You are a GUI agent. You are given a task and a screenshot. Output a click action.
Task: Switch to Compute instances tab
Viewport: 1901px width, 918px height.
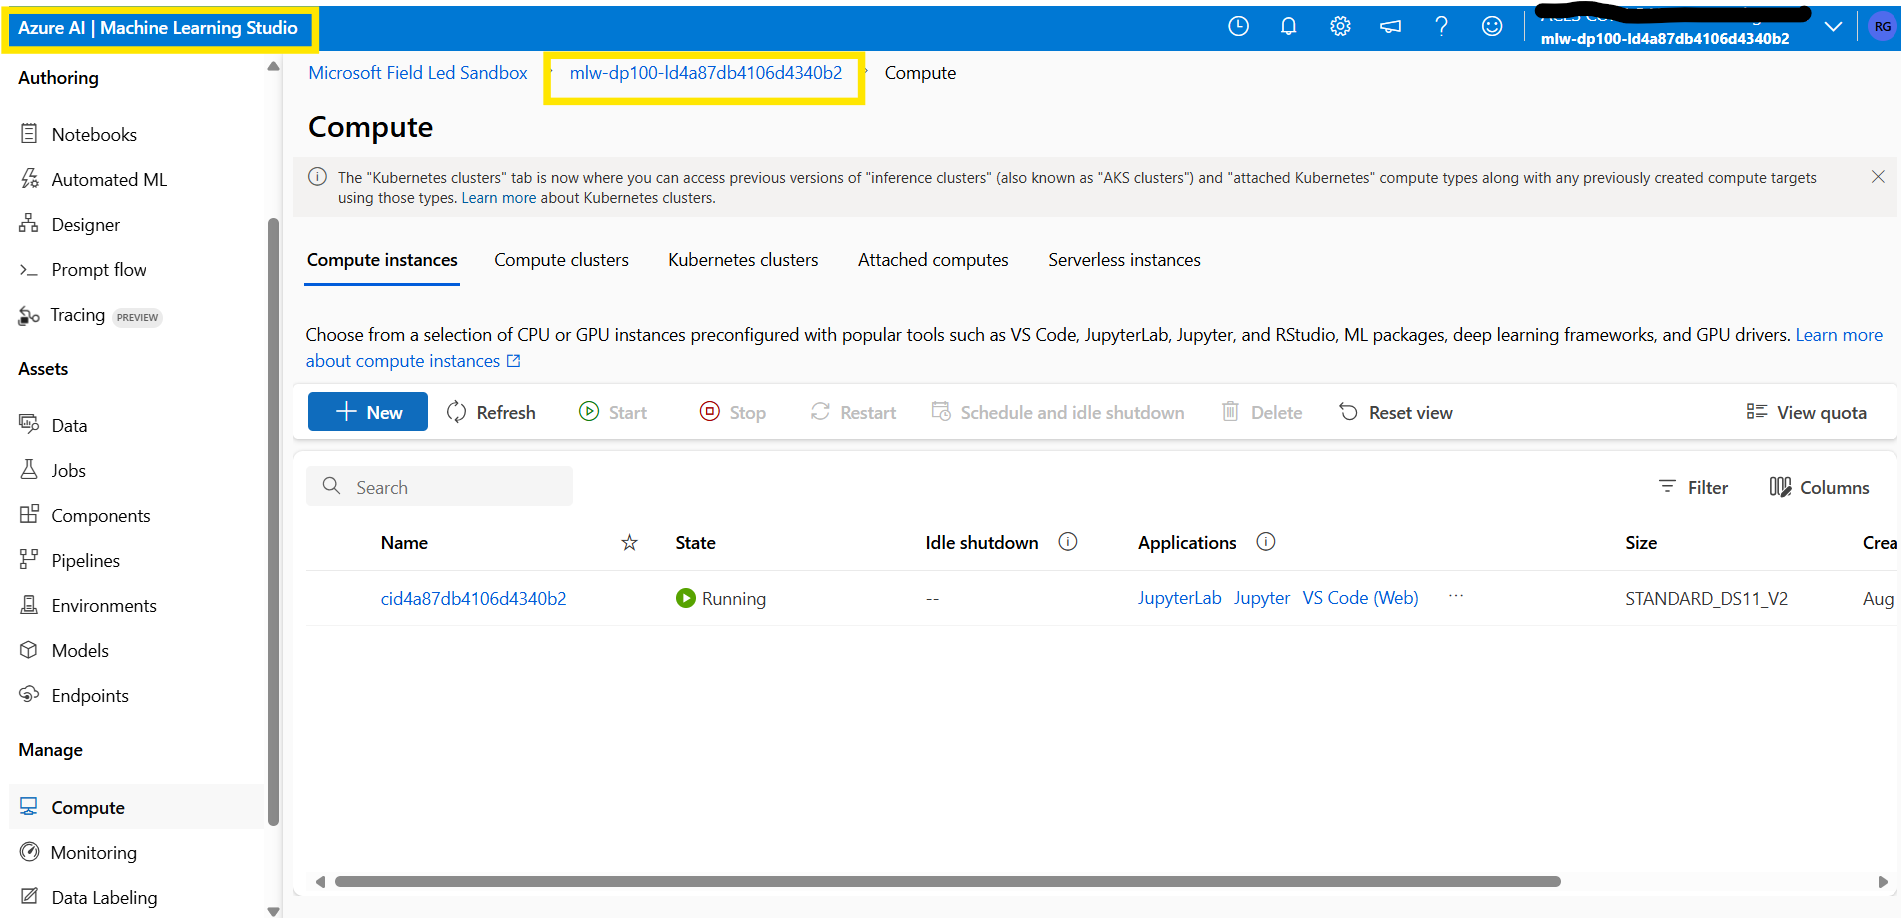[382, 260]
